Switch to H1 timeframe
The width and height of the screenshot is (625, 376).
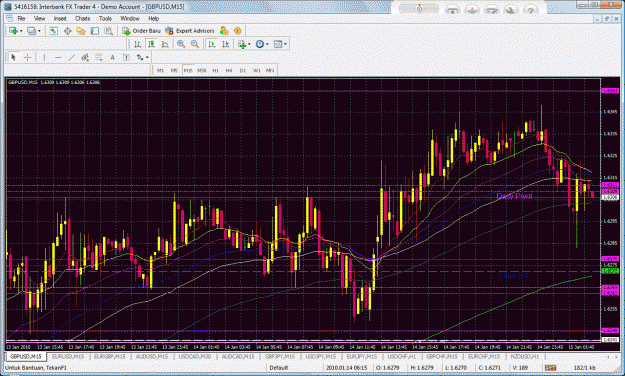216,71
